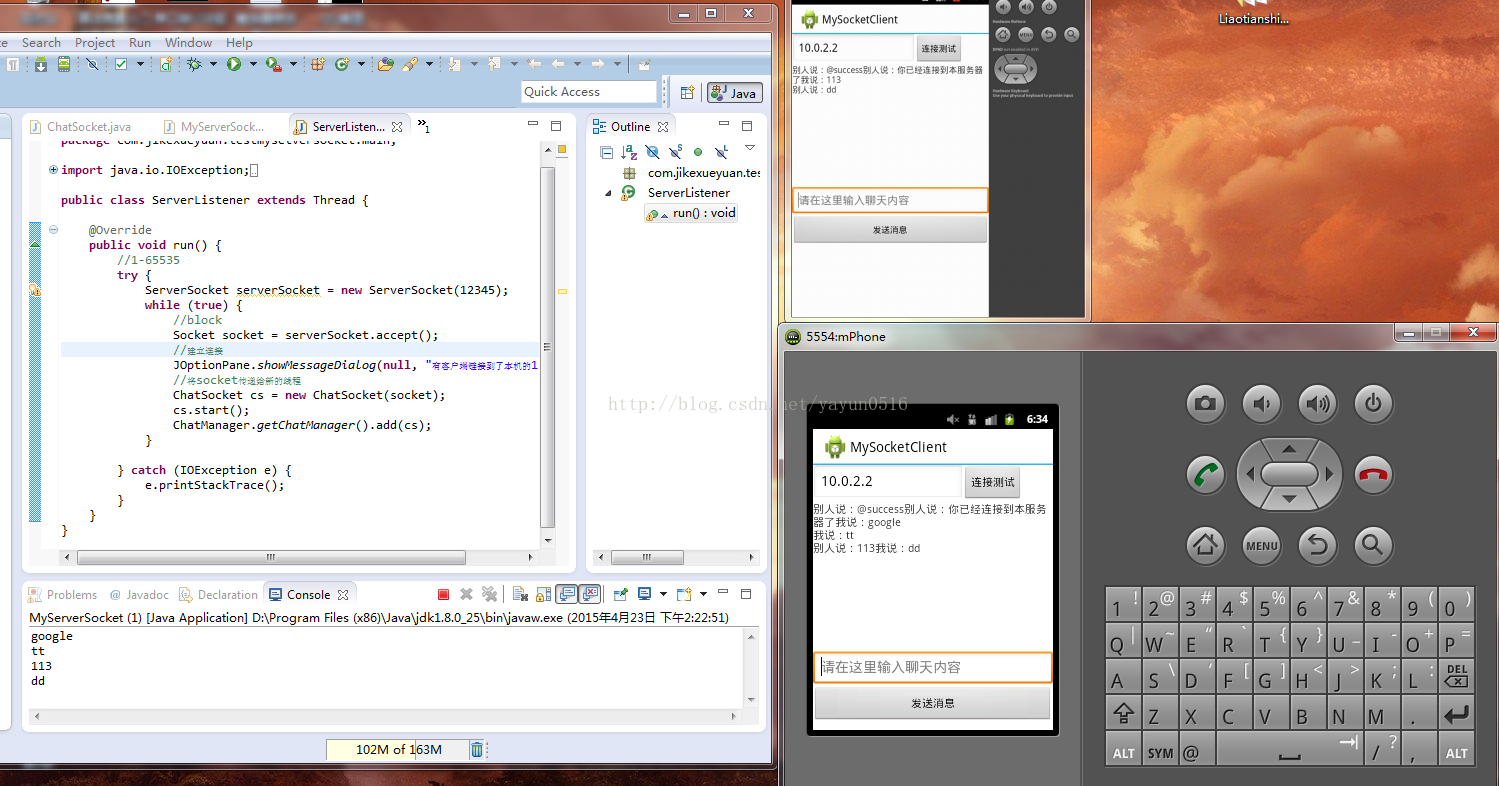
Task: Click the green Run launch icon
Action: [x=234, y=64]
